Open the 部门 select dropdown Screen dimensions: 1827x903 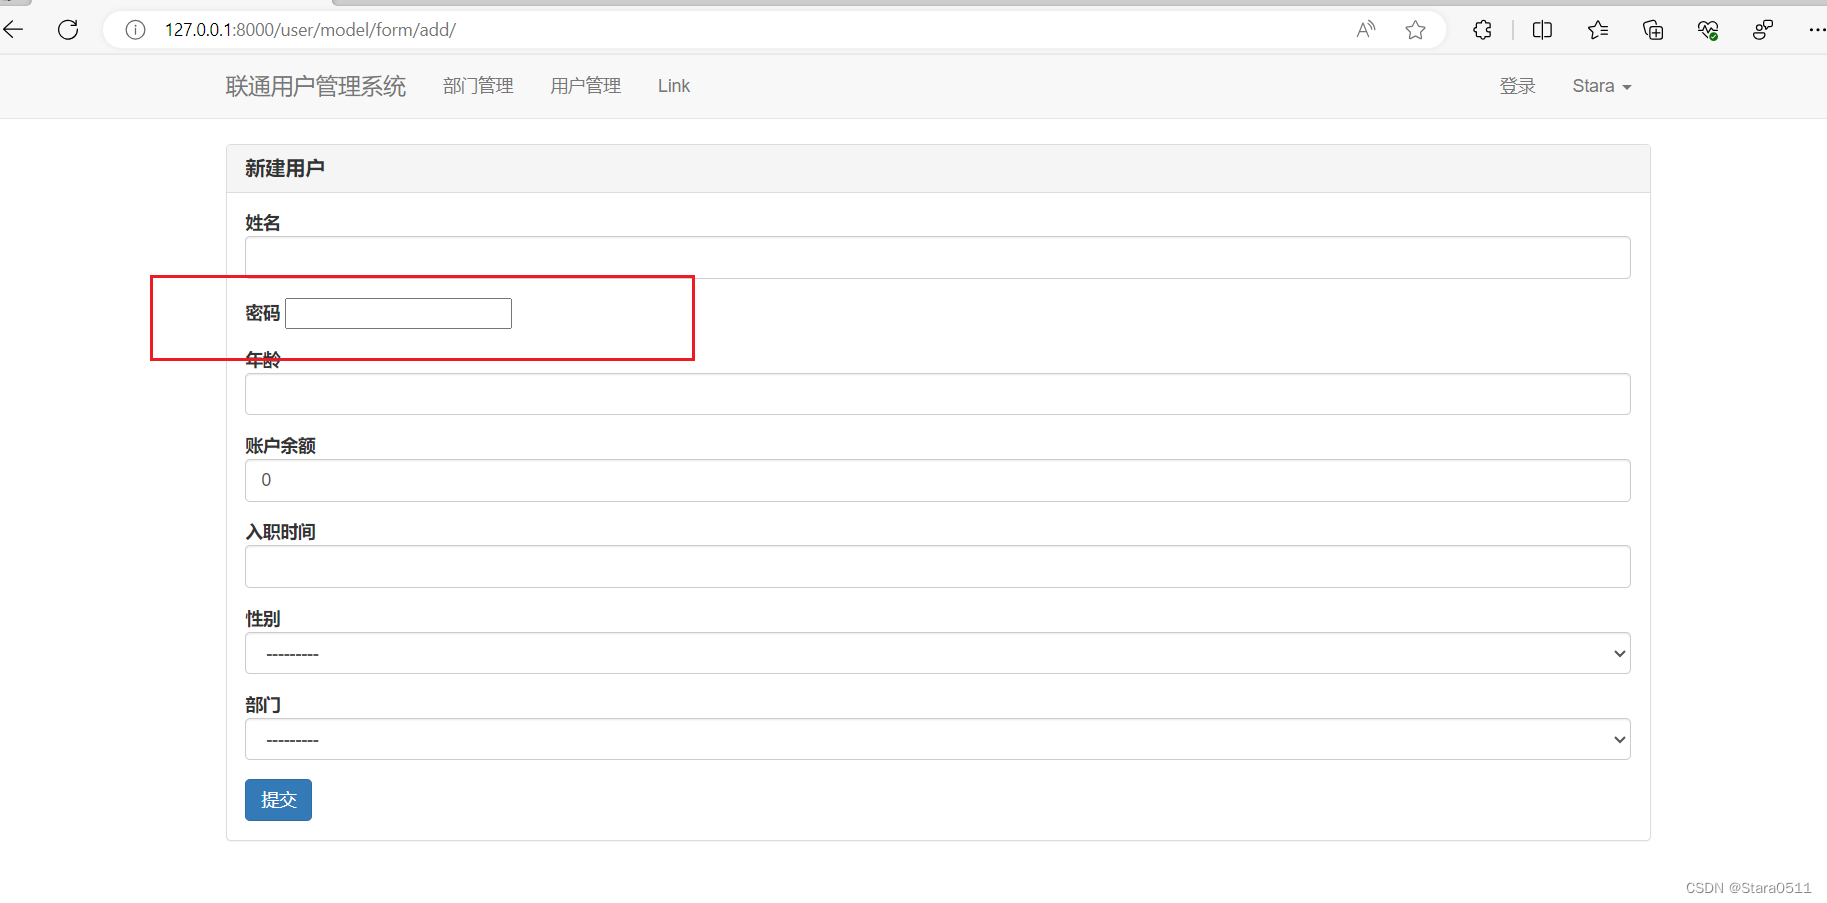click(x=937, y=739)
